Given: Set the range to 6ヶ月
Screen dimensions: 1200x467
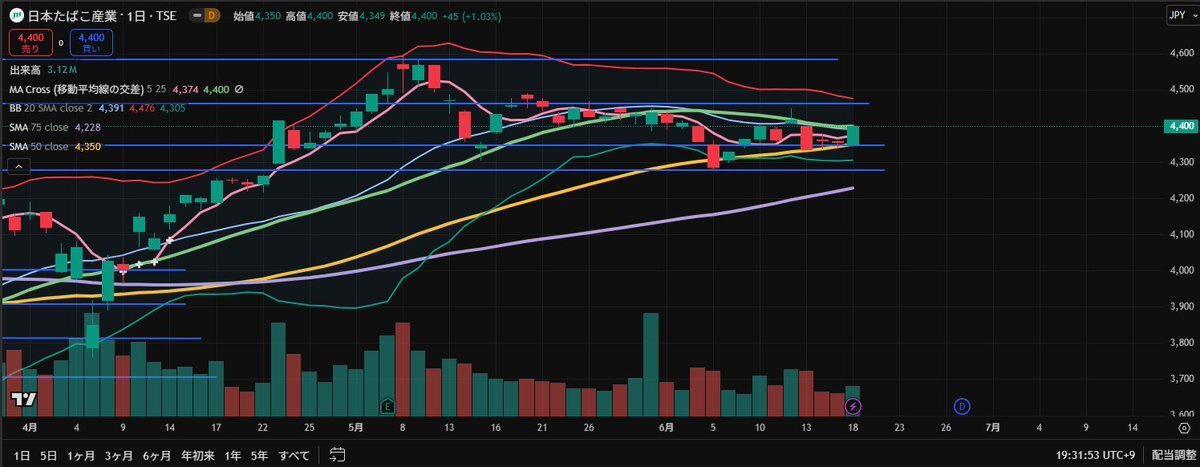Looking at the screenshot, I should (x=157, y=455).
